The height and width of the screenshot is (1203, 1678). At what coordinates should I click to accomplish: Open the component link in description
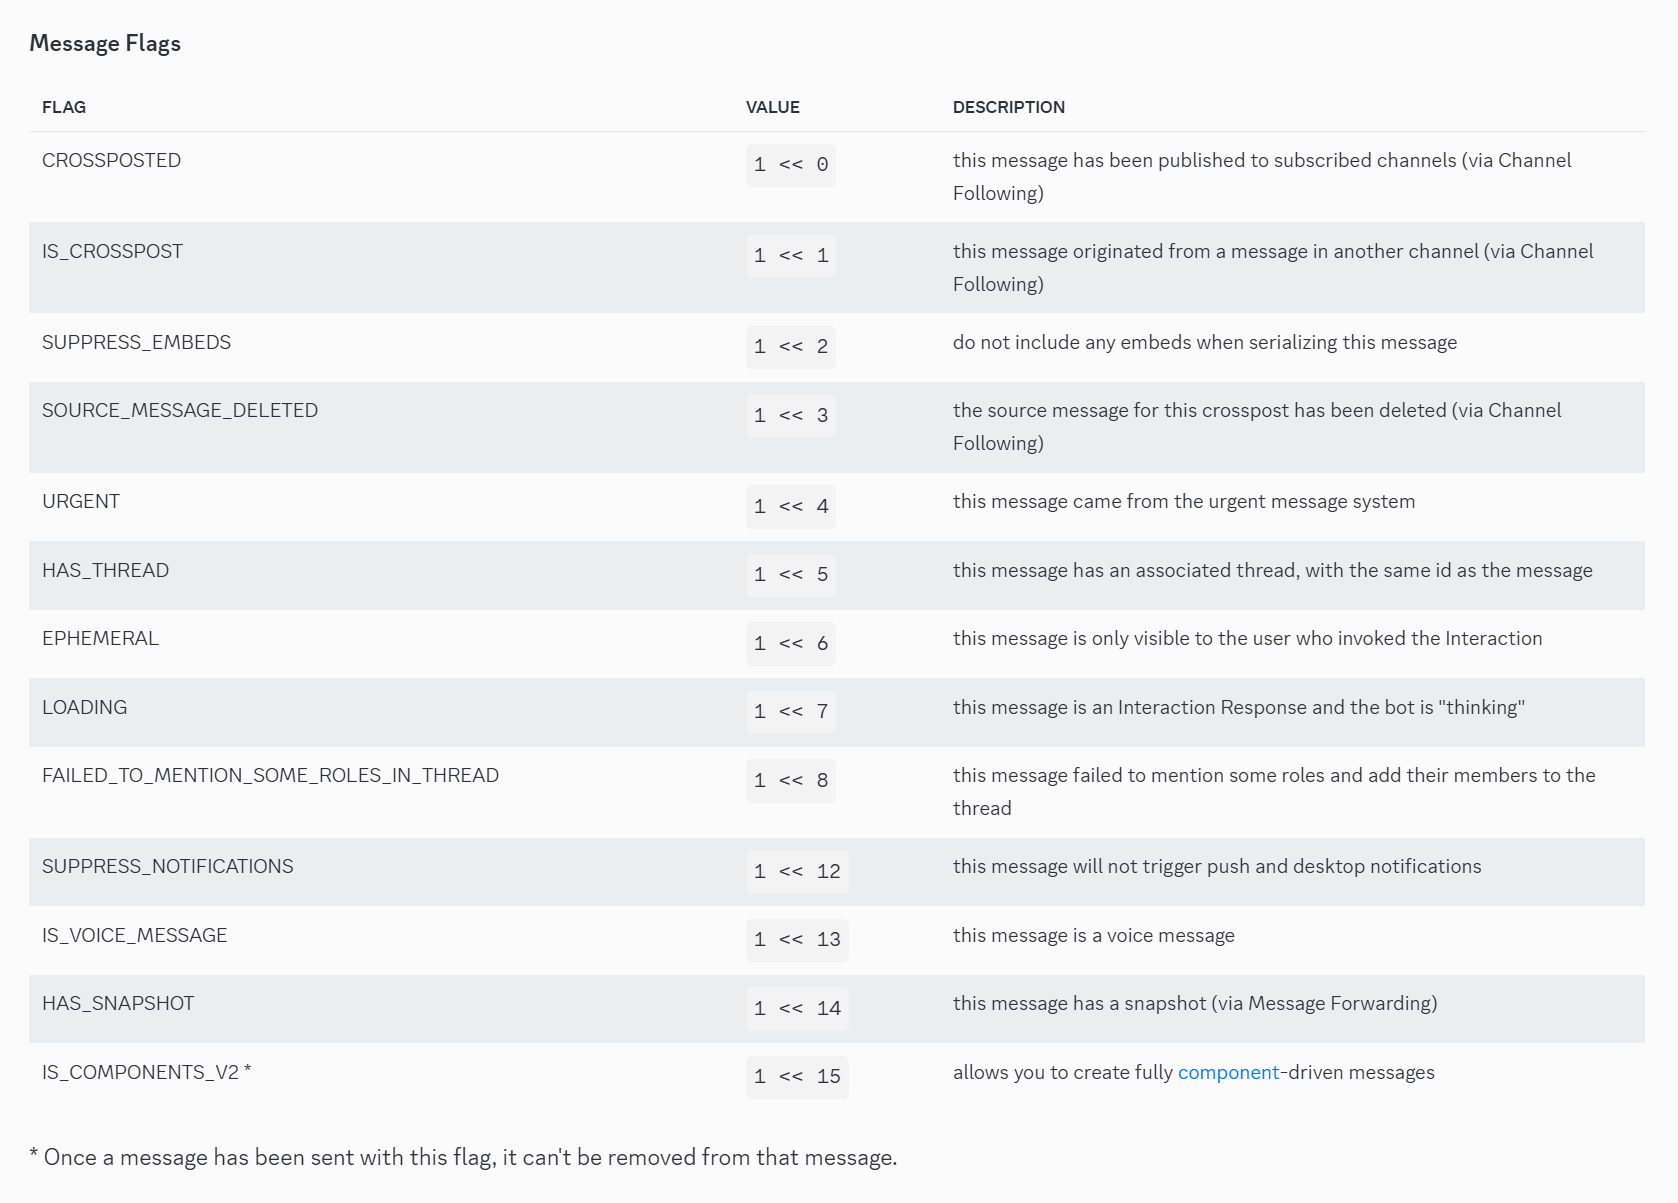pos(1228,1072)
